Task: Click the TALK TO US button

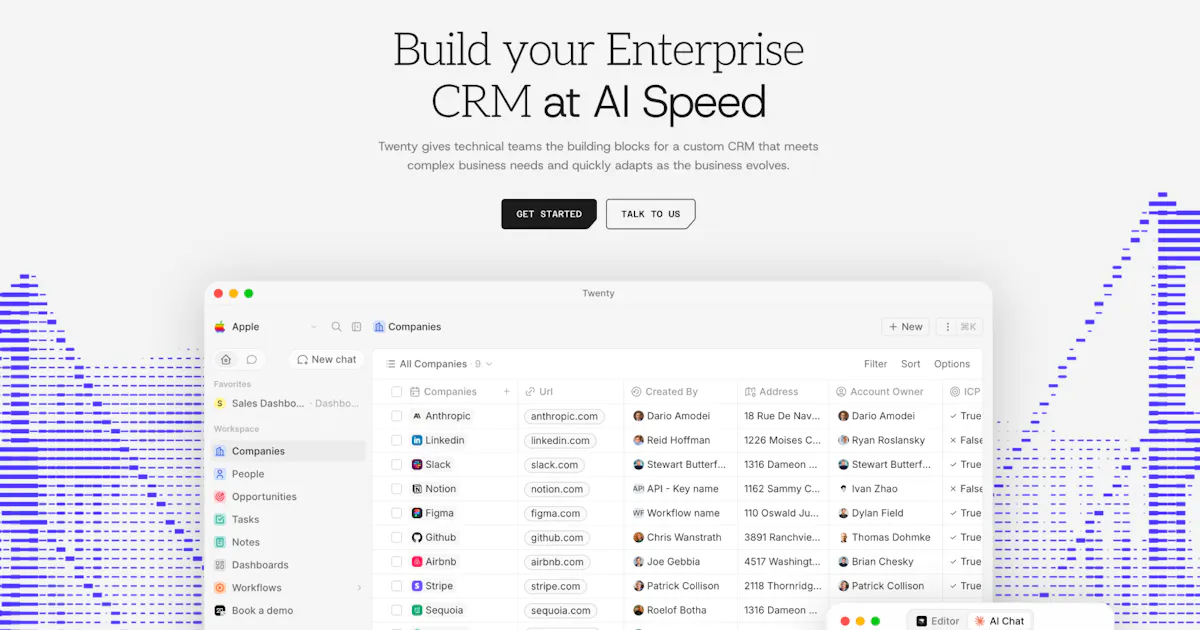Action: (650, 214)
